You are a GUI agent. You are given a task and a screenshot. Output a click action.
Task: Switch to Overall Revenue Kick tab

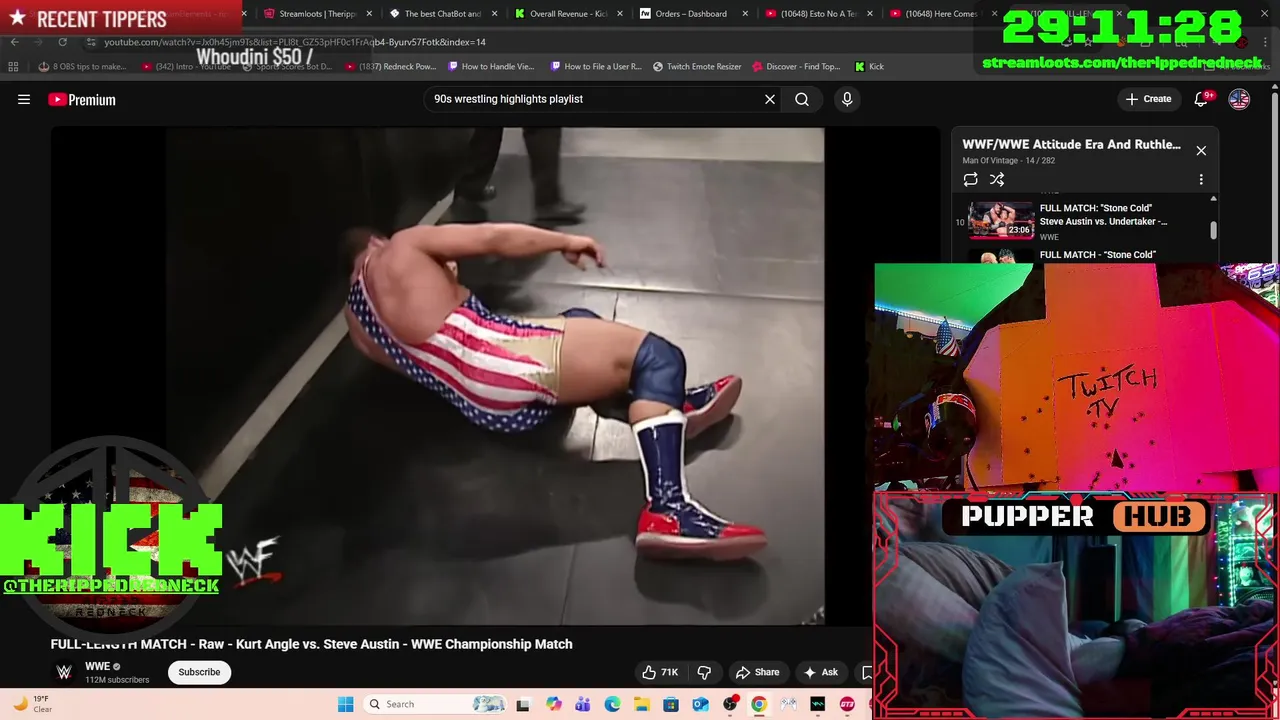tap(568, 14)
